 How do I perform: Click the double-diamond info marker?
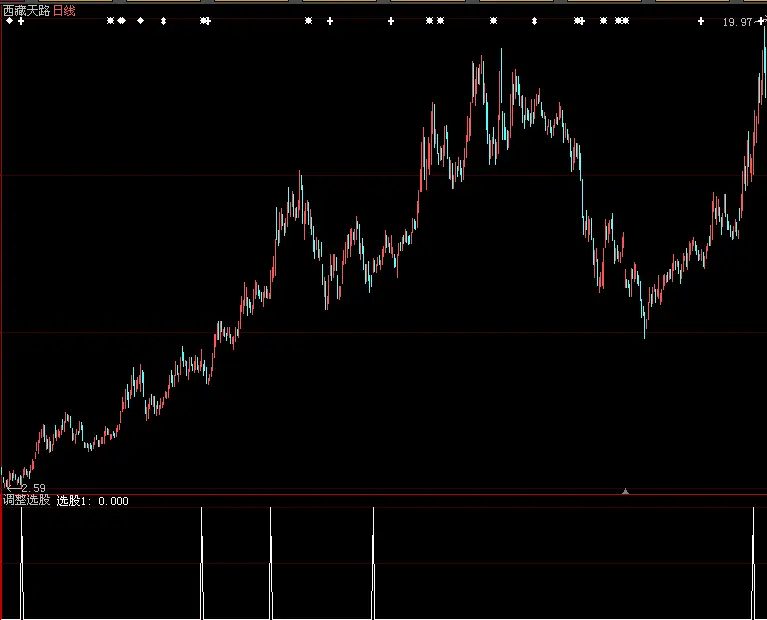point(121,21)
